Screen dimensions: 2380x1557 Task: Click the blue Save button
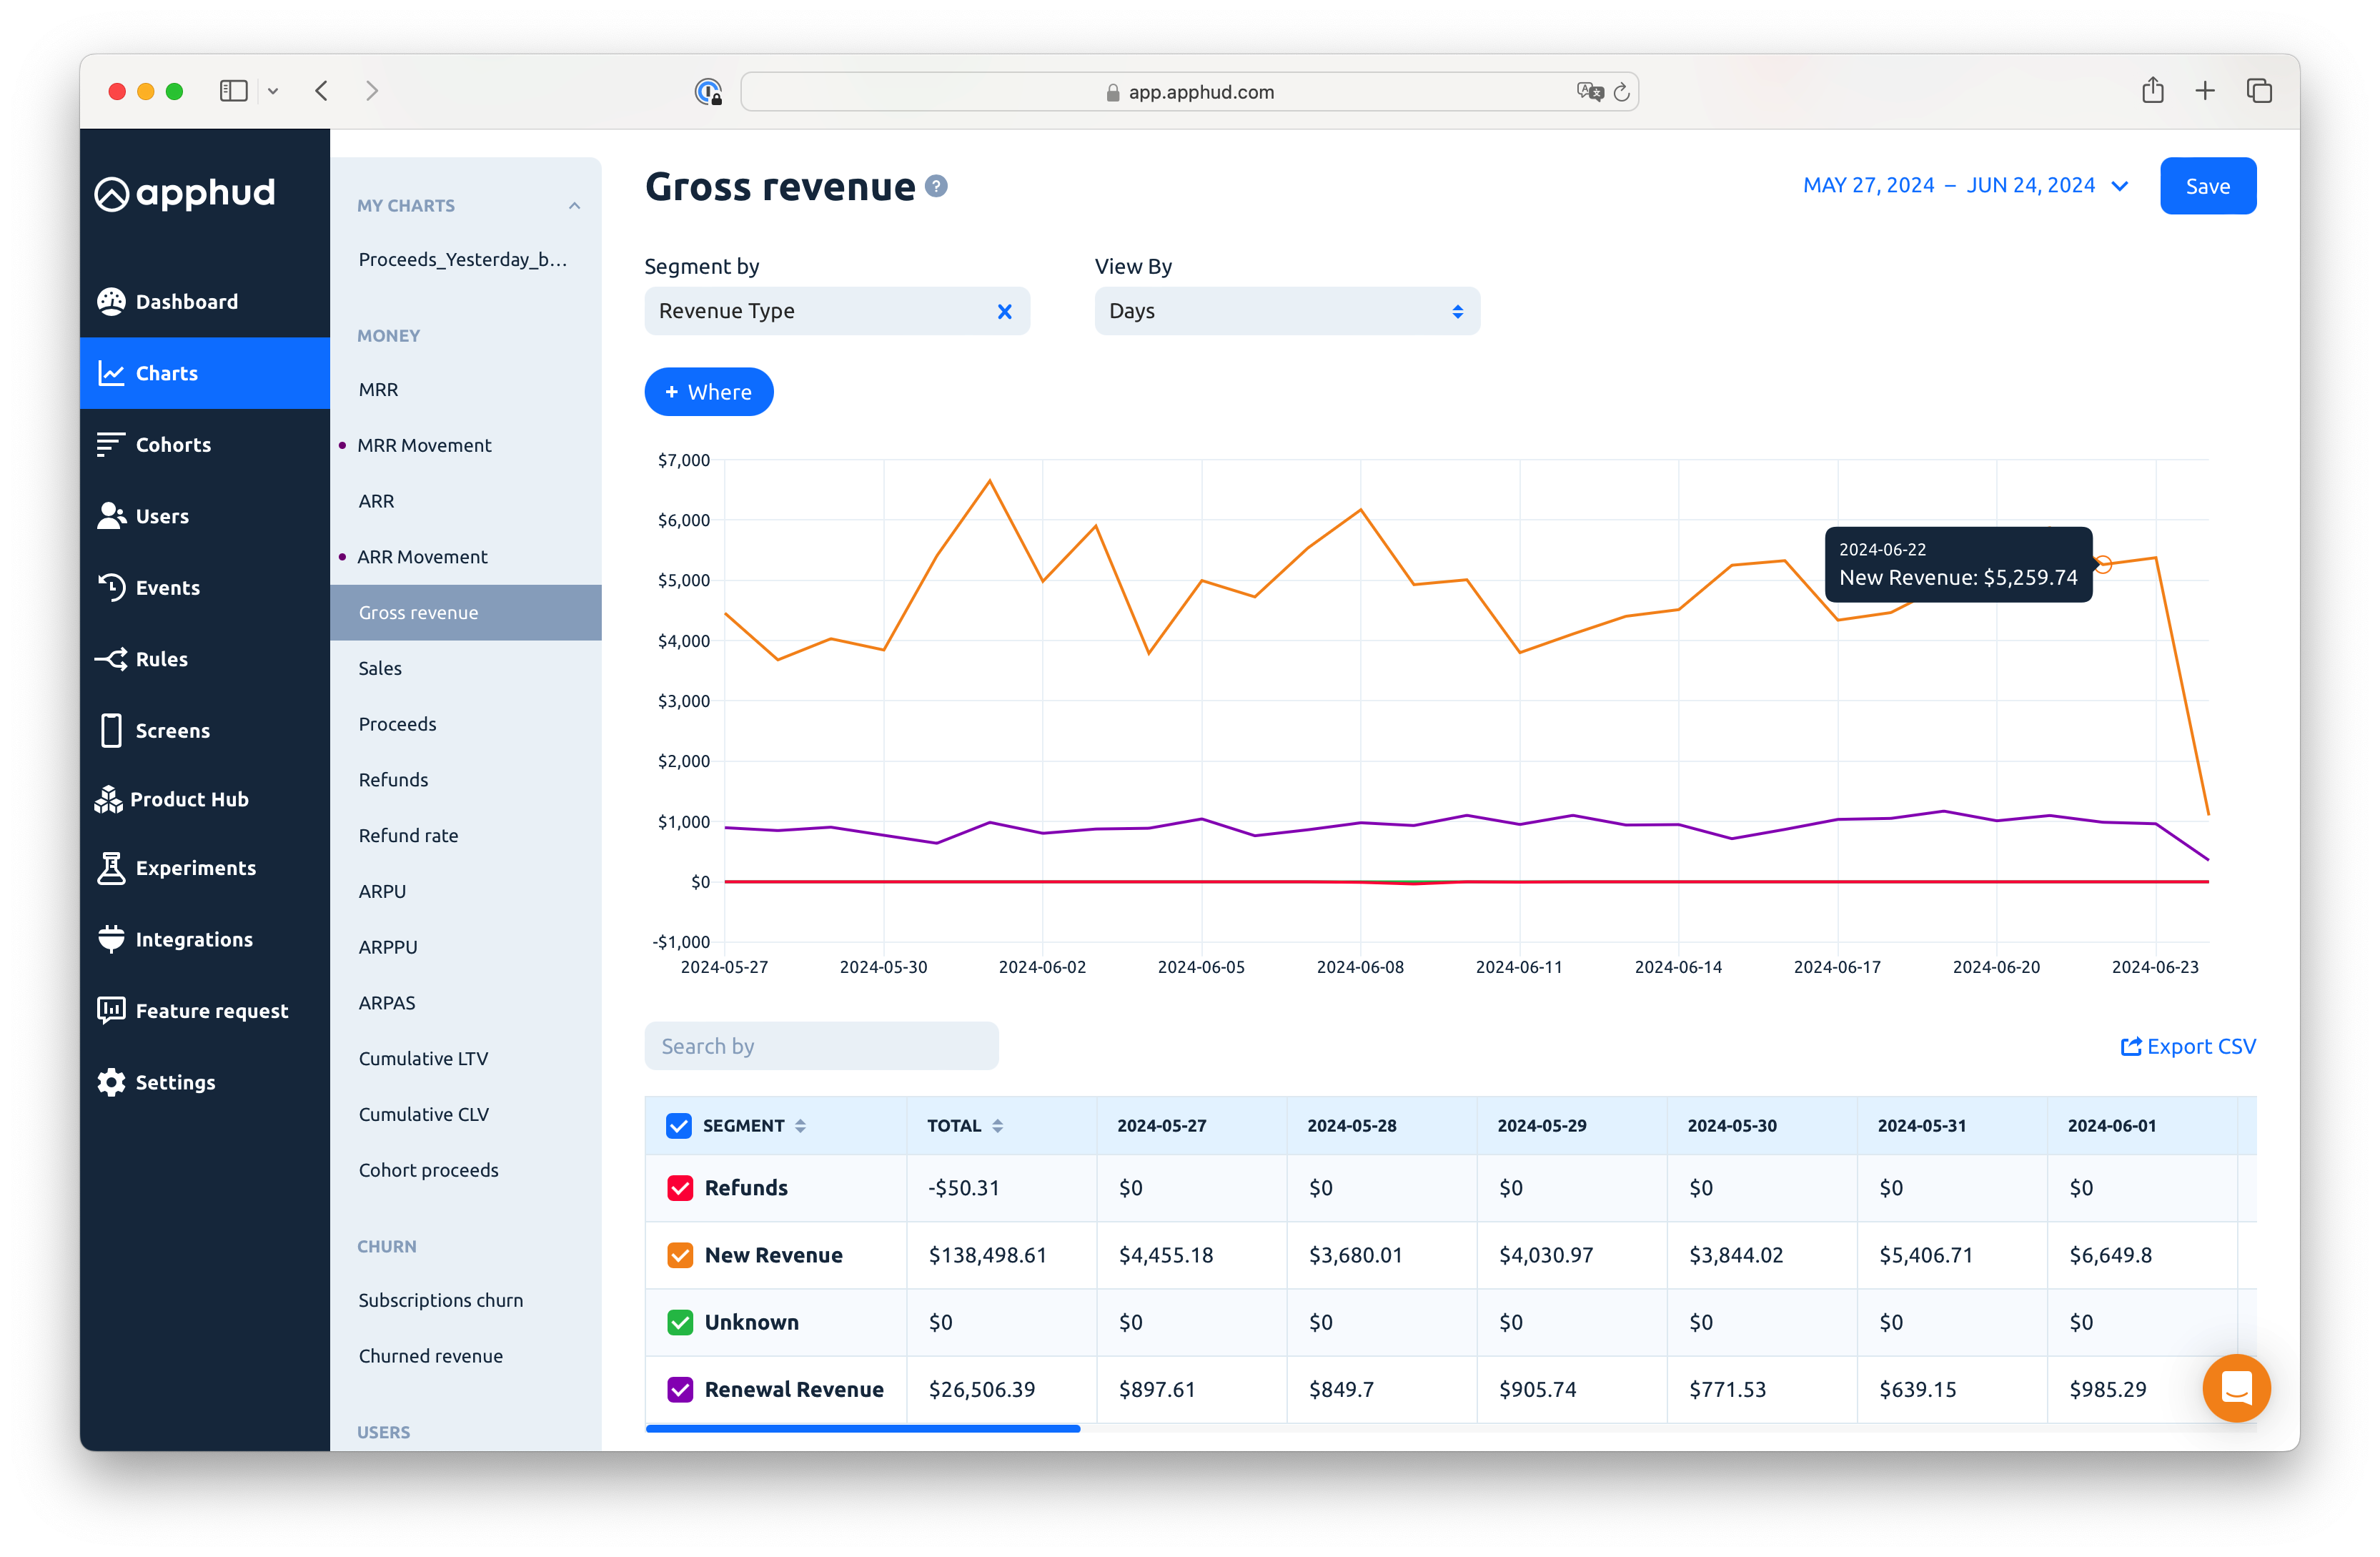[x=2207, y=186]
